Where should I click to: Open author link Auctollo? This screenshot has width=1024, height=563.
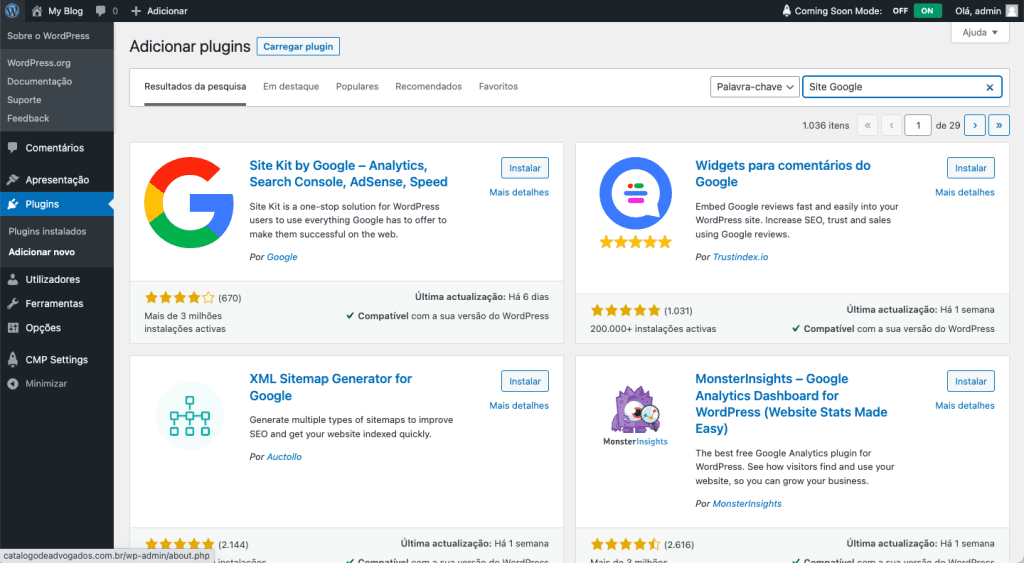284,457
